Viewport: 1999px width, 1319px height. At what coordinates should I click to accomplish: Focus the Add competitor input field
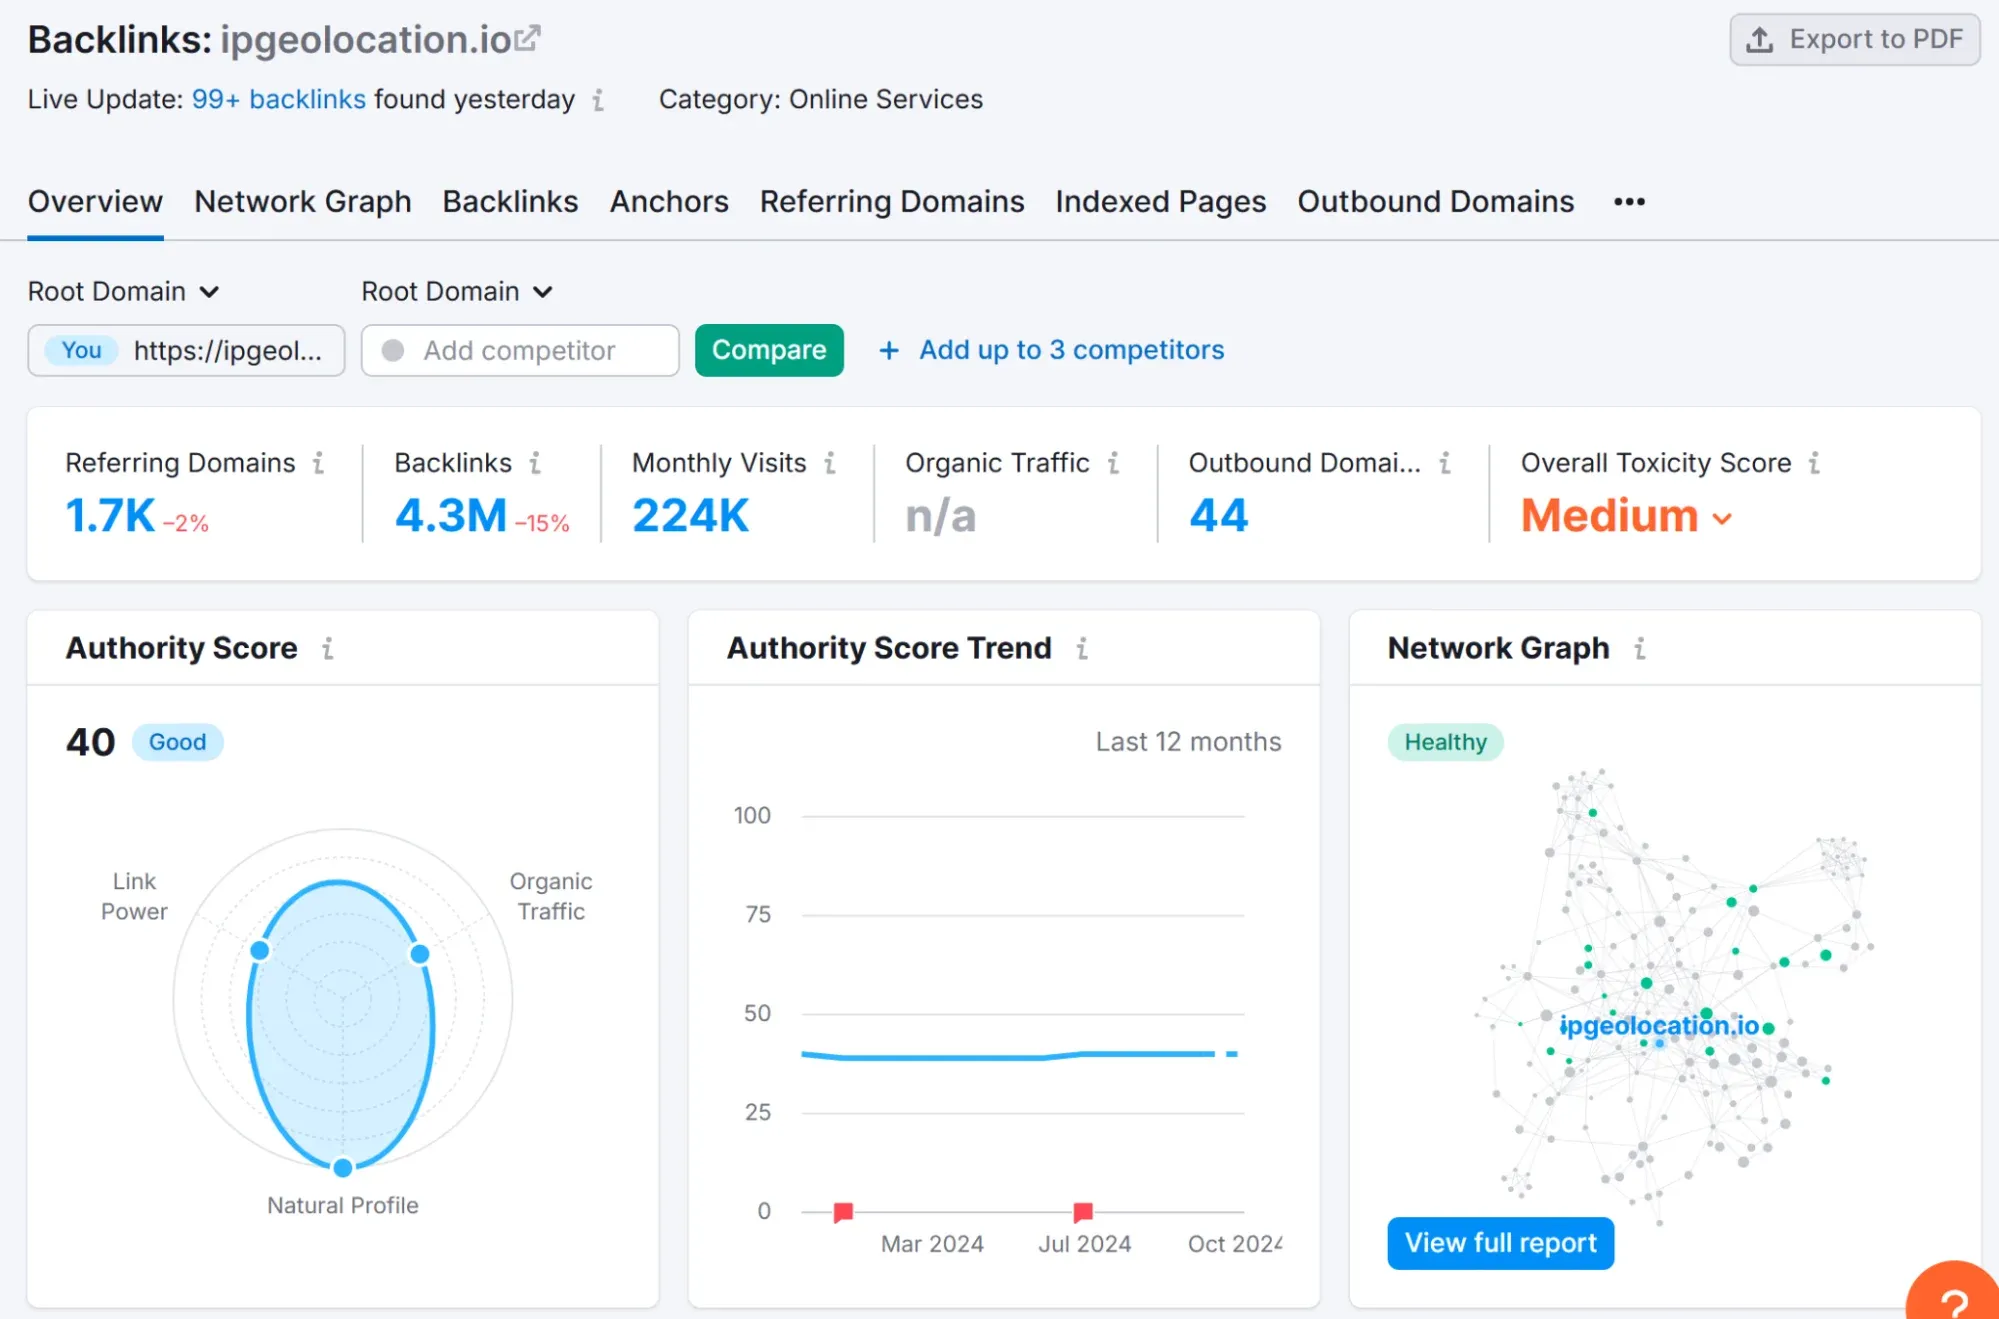[520, 350]
